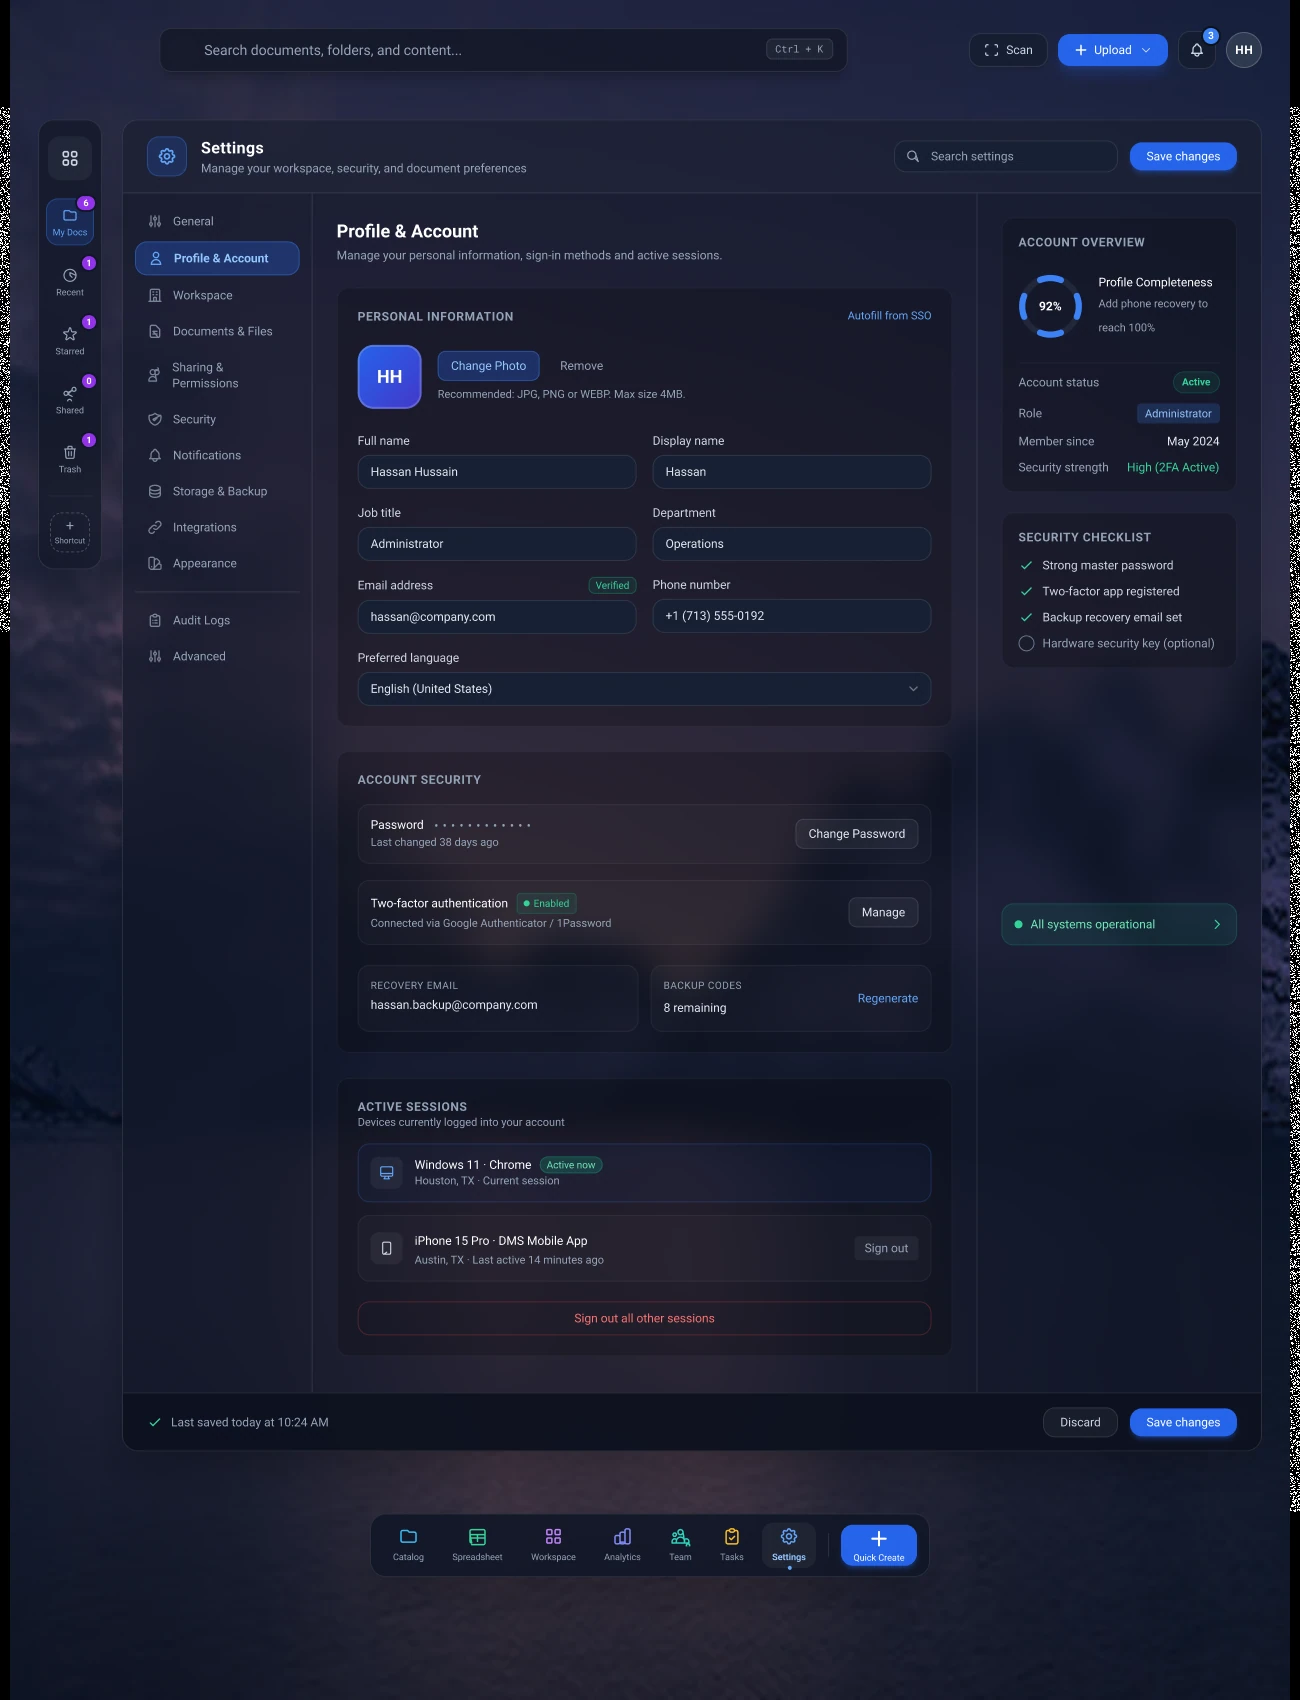Image resolution: width=1300 pixels, height=1700 pixels.
Task: Click the Job title input field
Action: tap(497, 544)
